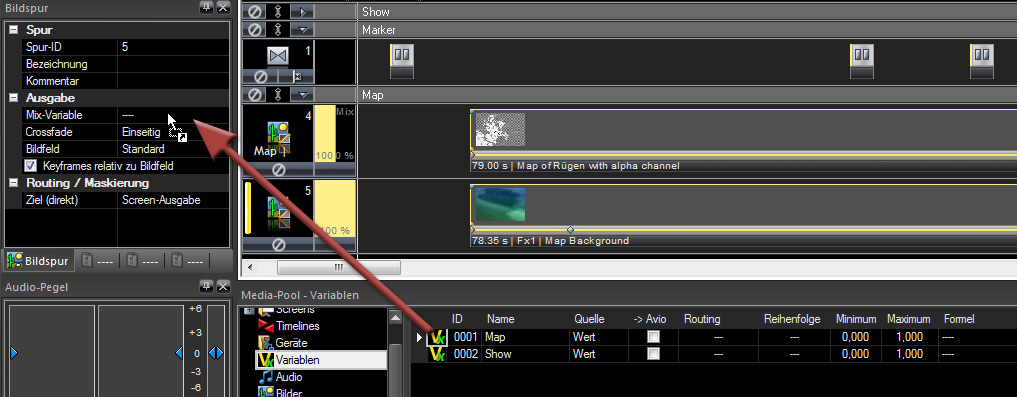1017x397 pixels.
Task: Click the pin icon of Bildspur panel
Action: click(206, 8)
